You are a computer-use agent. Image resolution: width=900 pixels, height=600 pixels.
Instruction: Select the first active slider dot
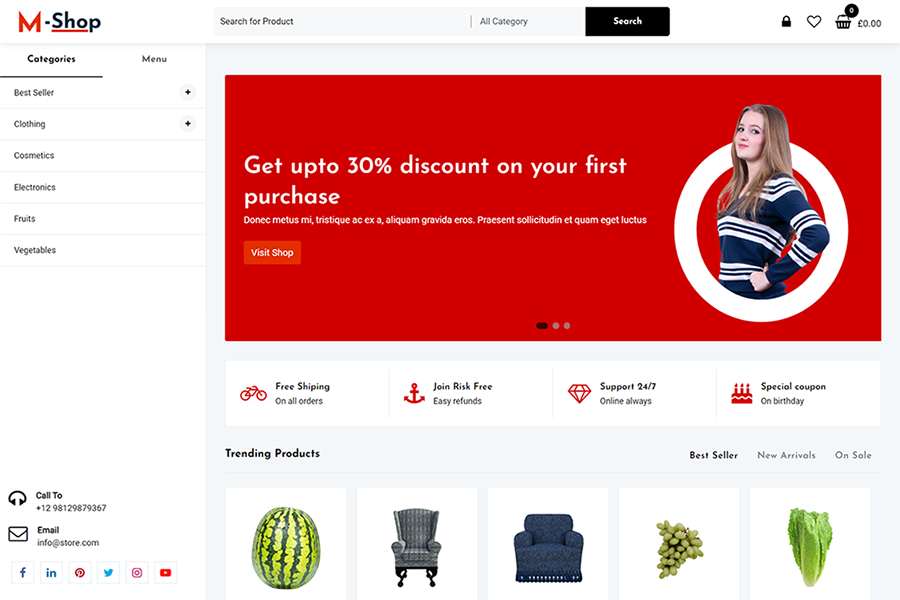click(x=542, y=326)
